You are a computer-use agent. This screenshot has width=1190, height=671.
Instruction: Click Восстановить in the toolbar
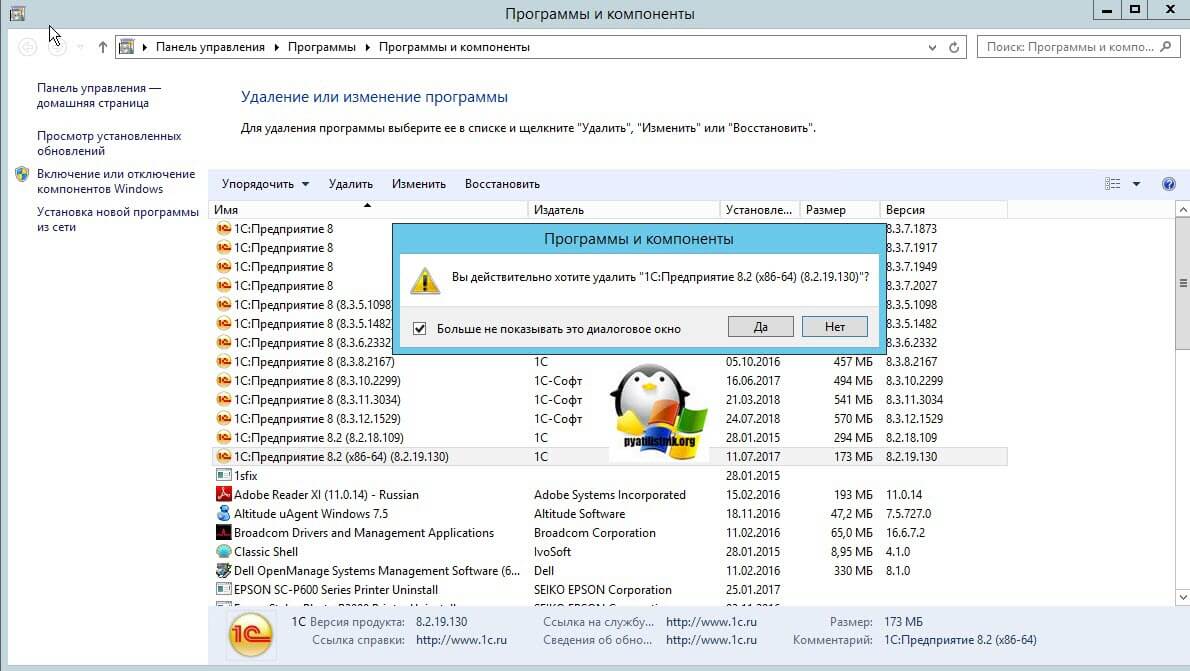[x=502, y=184]
